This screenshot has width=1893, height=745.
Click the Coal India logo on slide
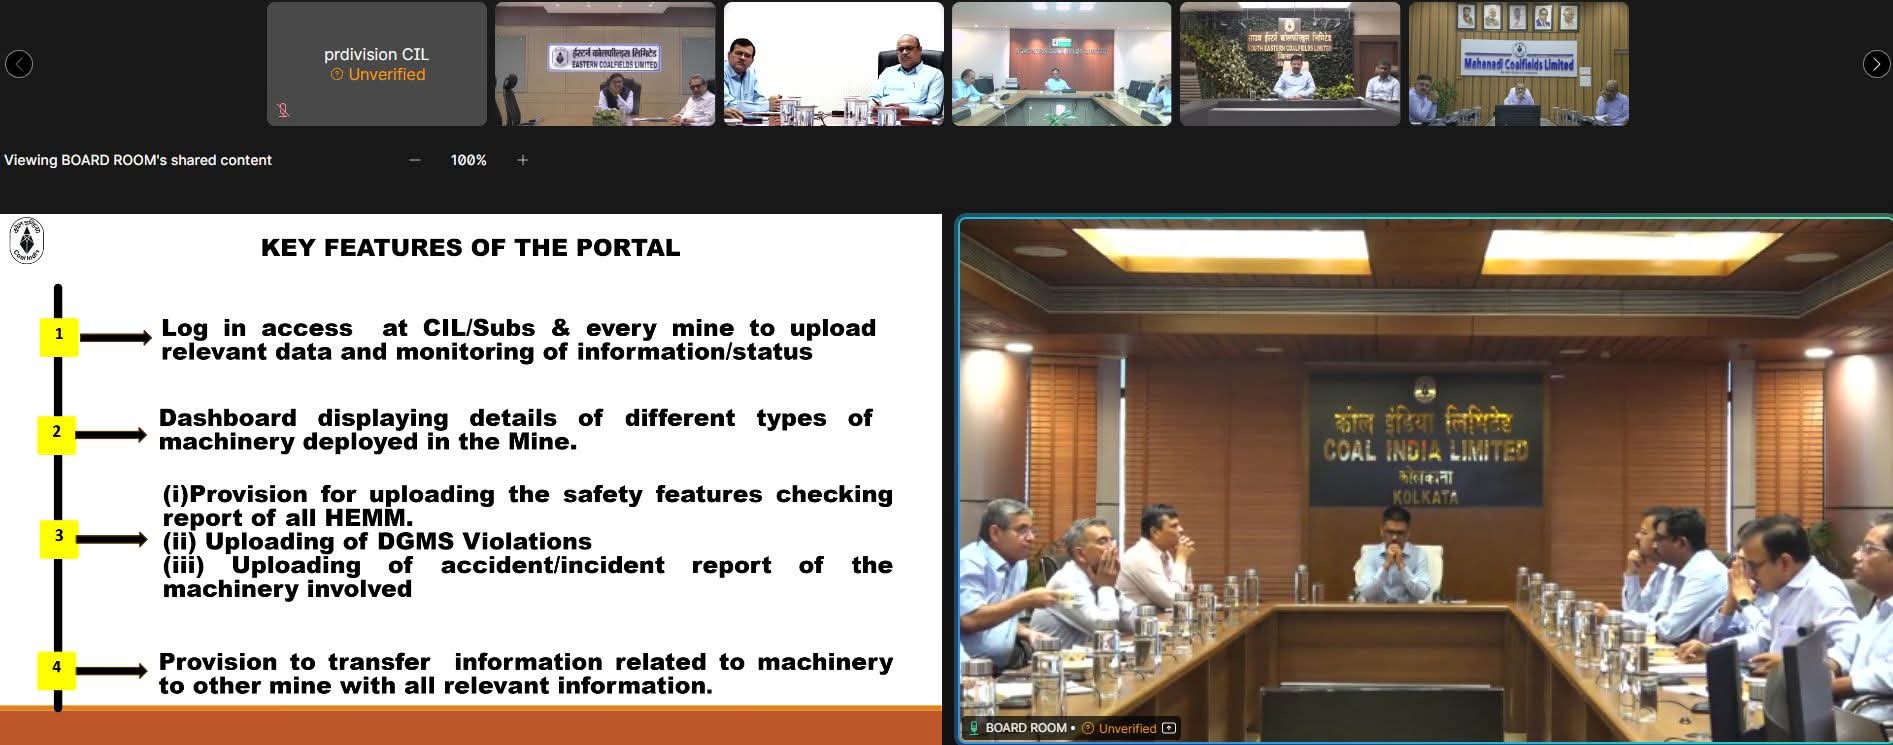[27, 241]
